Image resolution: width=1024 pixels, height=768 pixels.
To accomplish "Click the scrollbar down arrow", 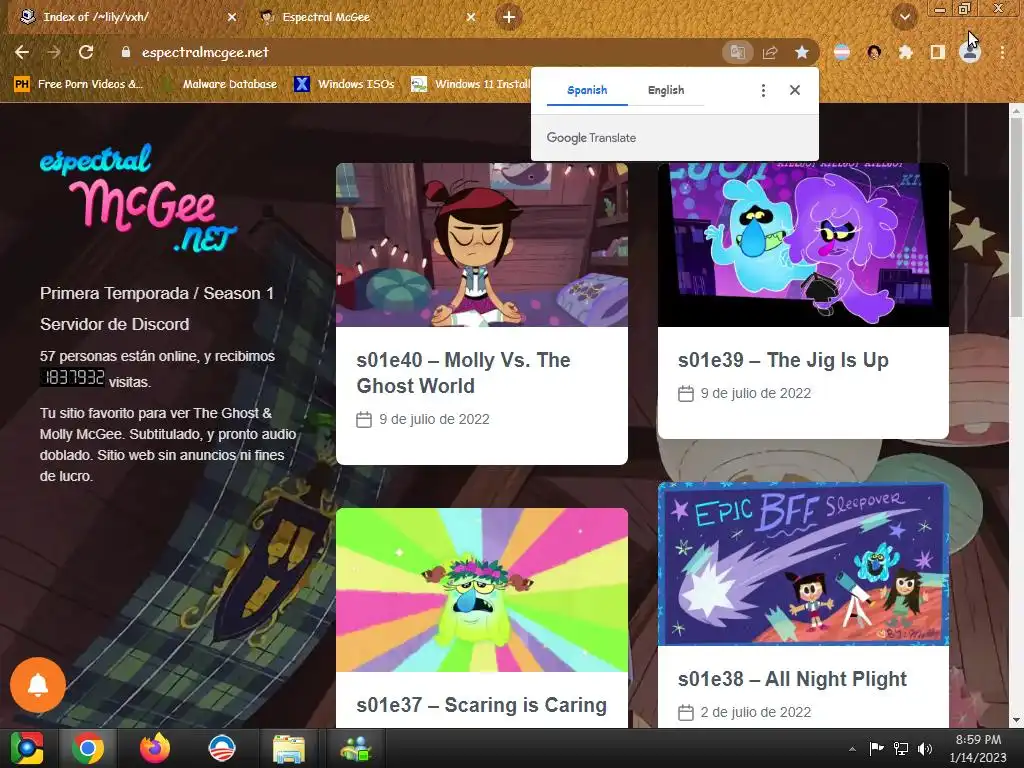I will [x=1016, y=720].
